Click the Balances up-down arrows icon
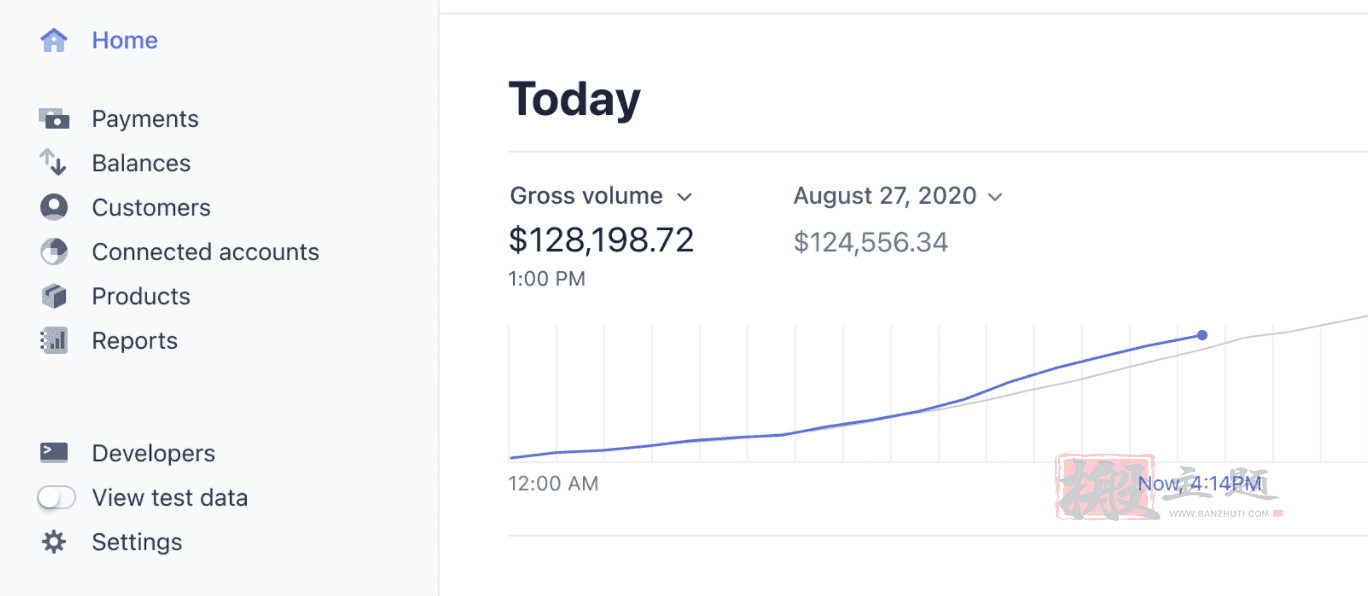Screen dimensions: 1368x596 point(53,163)
